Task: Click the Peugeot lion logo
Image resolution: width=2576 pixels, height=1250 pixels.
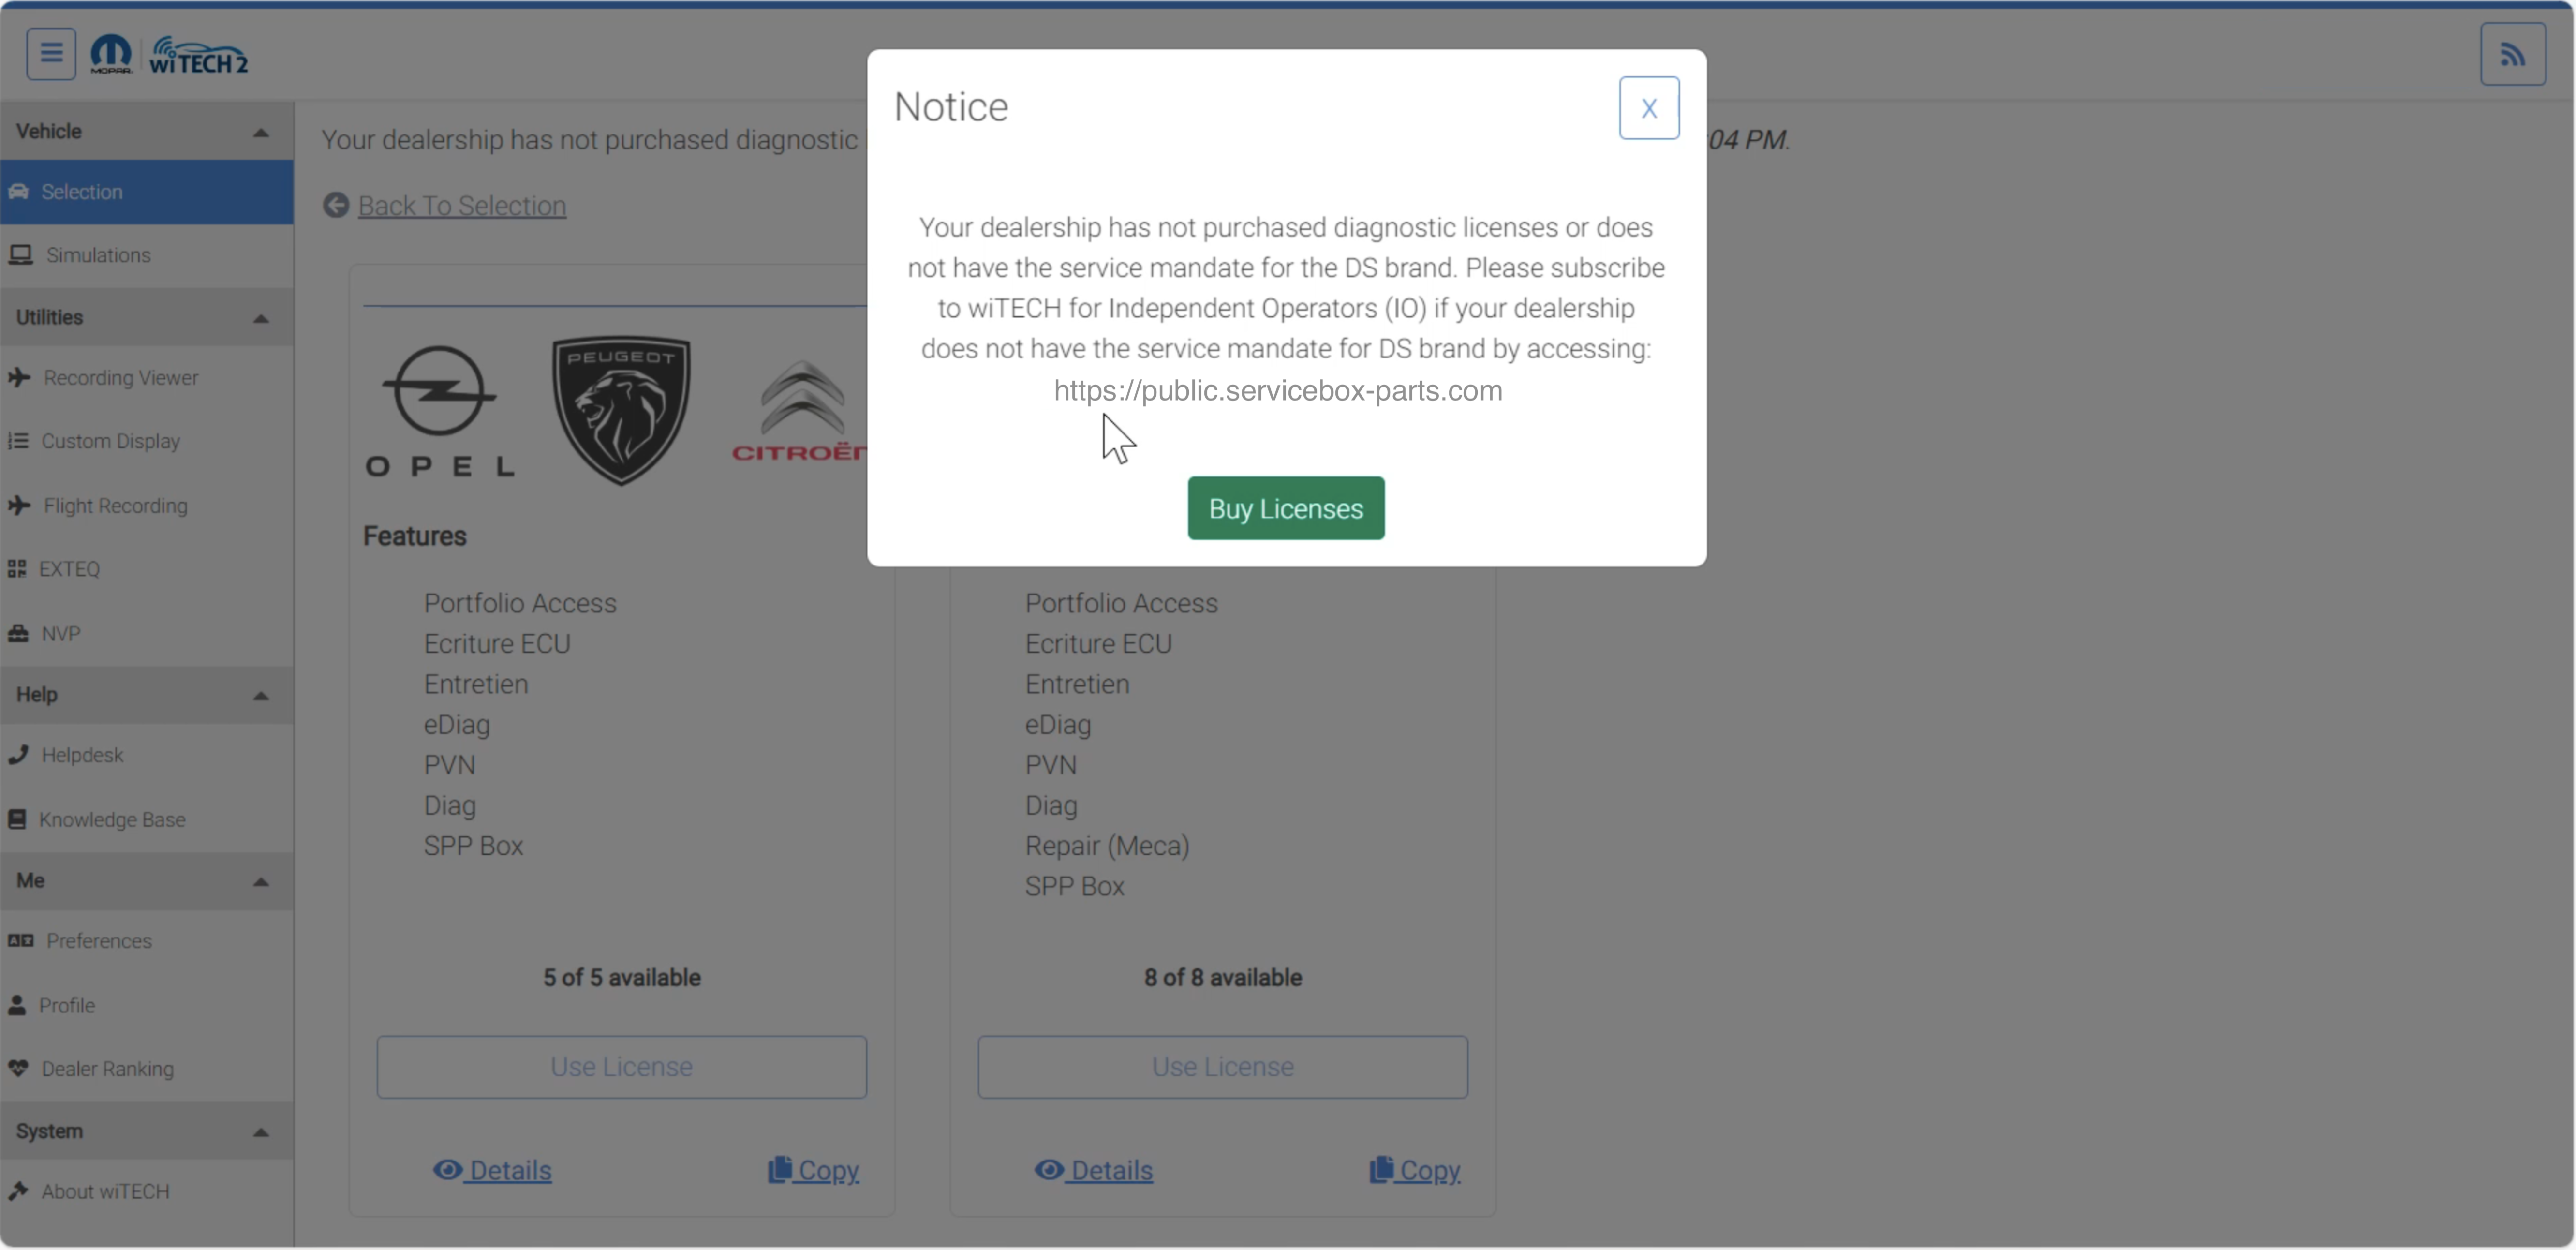Action: click(x=622, y=411)
